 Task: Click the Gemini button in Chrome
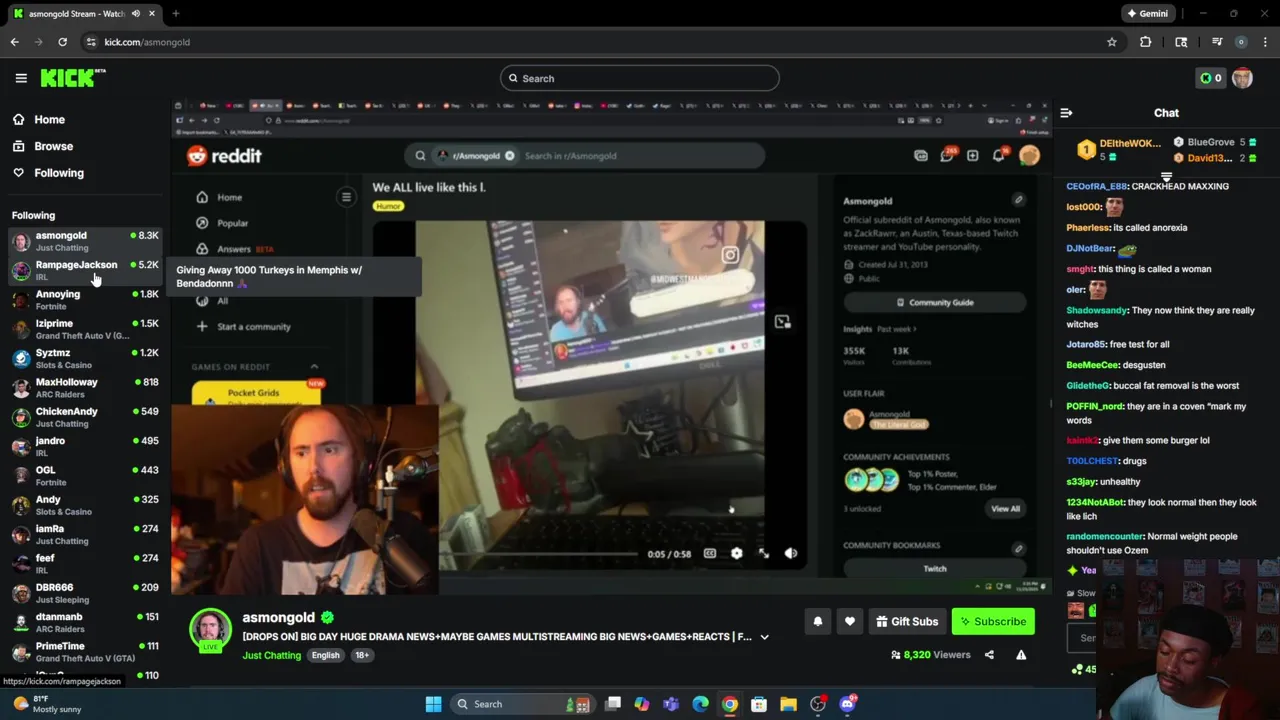[x=1147, y=13]
